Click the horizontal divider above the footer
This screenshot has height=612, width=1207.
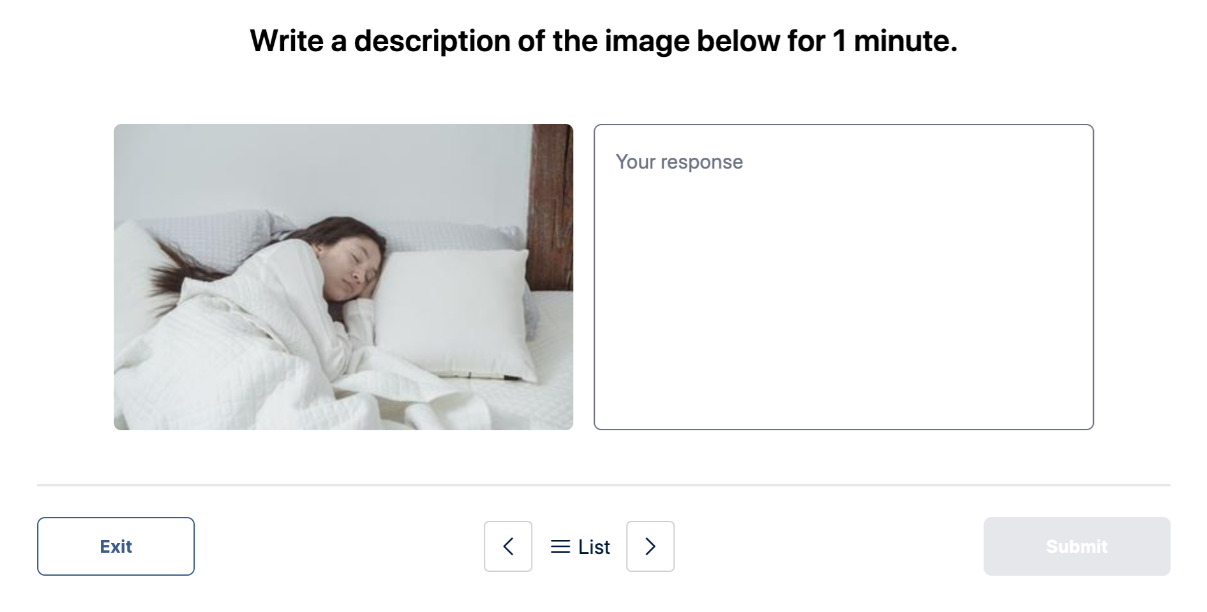point(603,485)
